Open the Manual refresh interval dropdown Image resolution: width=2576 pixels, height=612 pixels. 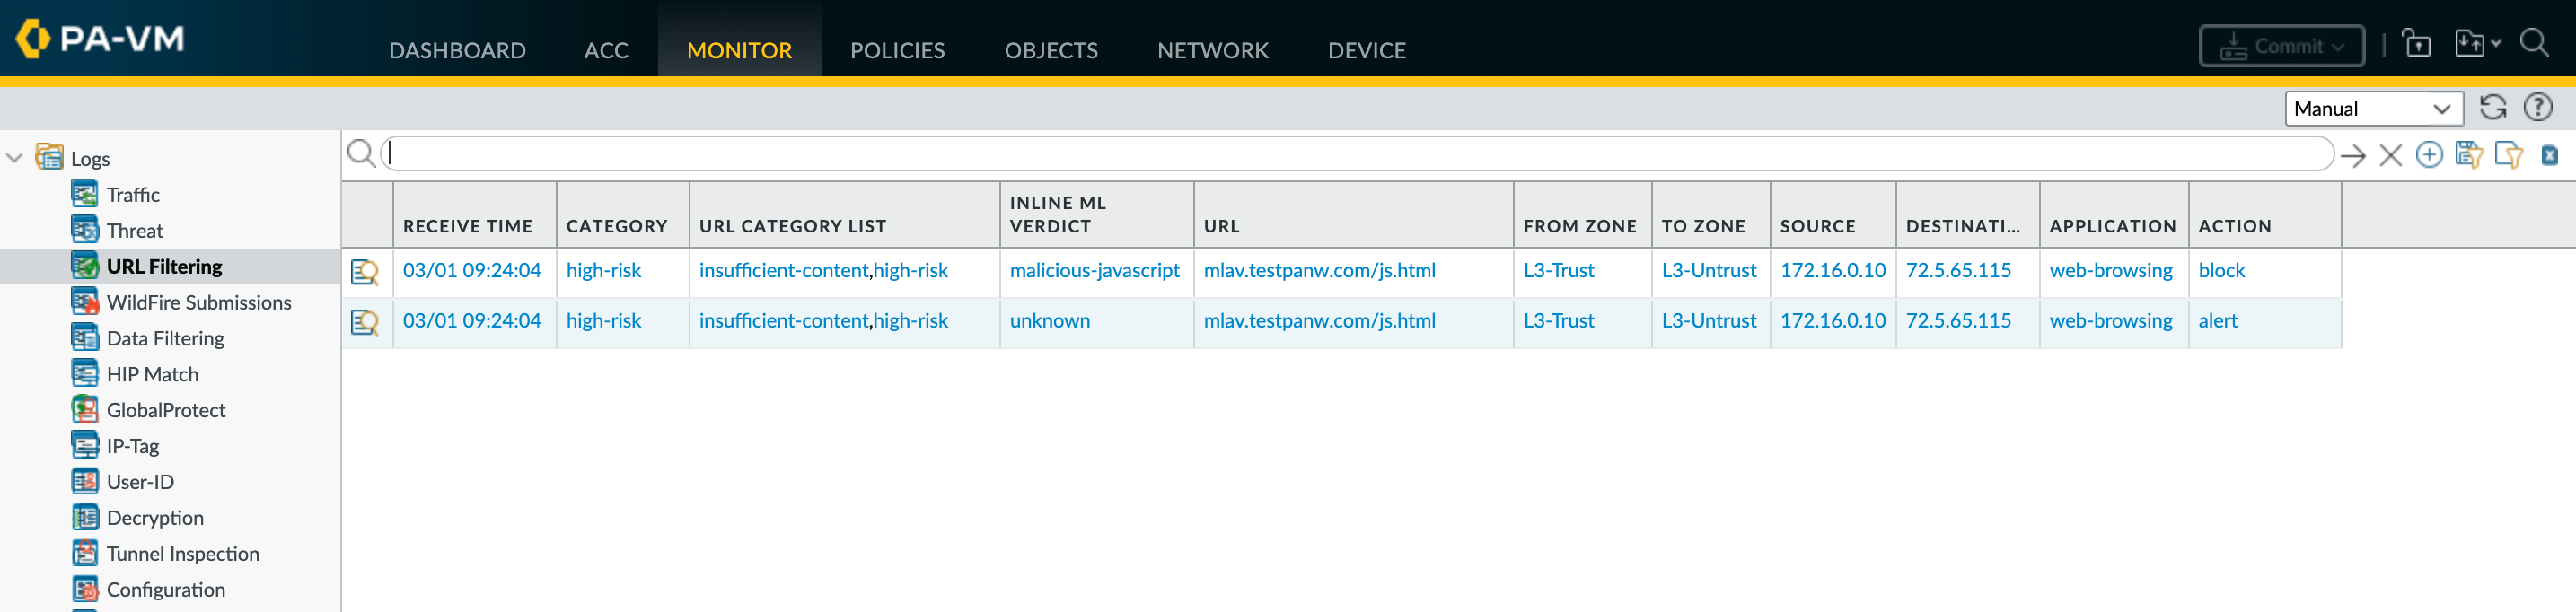(x=2372, y=109)
